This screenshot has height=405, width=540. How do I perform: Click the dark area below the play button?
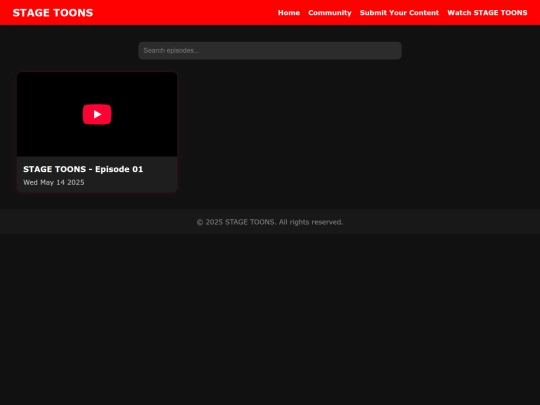pyautogui.click(x=97, y=141)
